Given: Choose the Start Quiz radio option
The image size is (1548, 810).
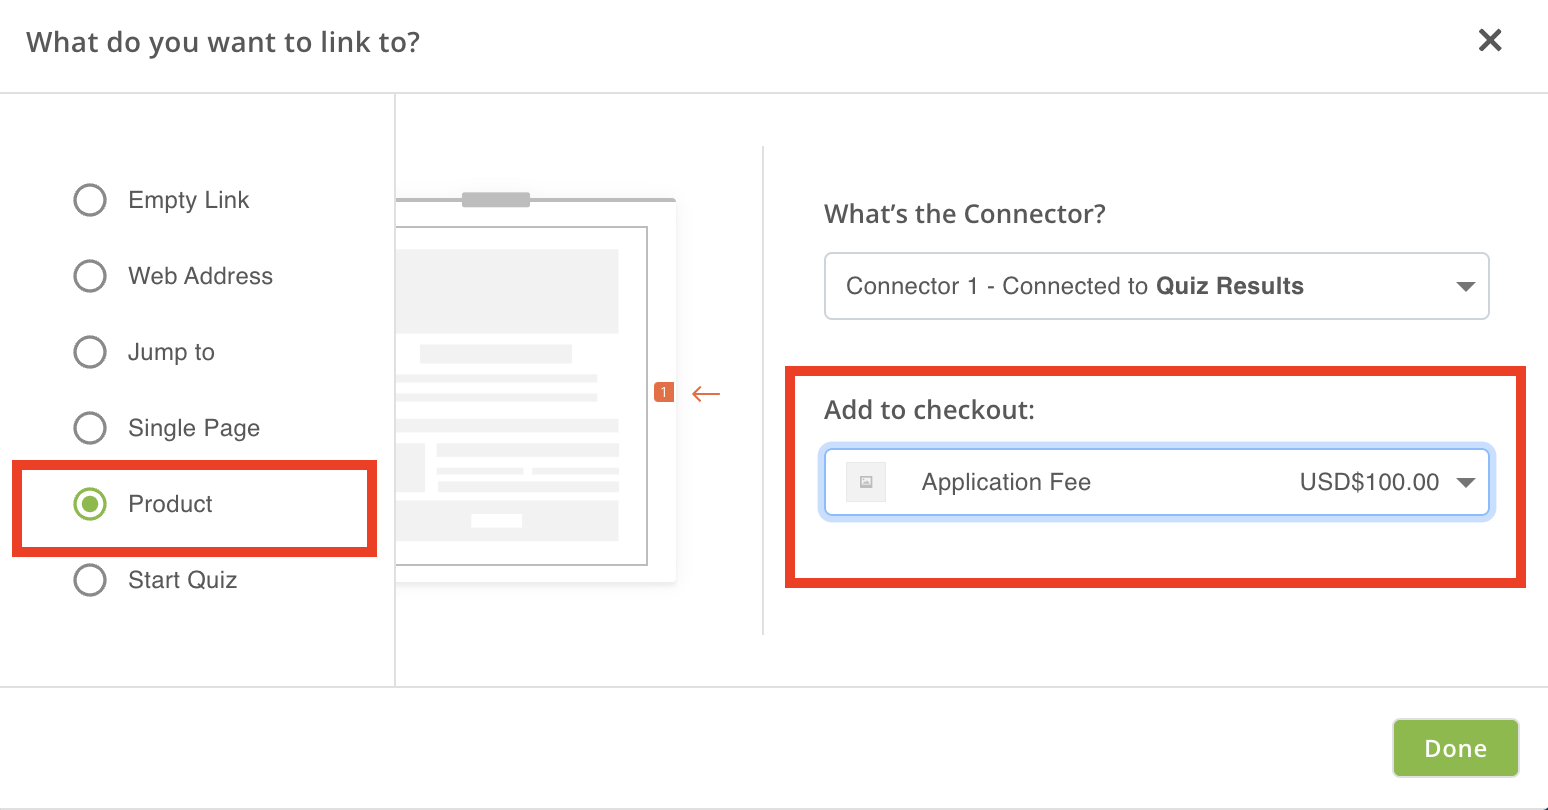Looking at the screenshot, I should point(90,580).
